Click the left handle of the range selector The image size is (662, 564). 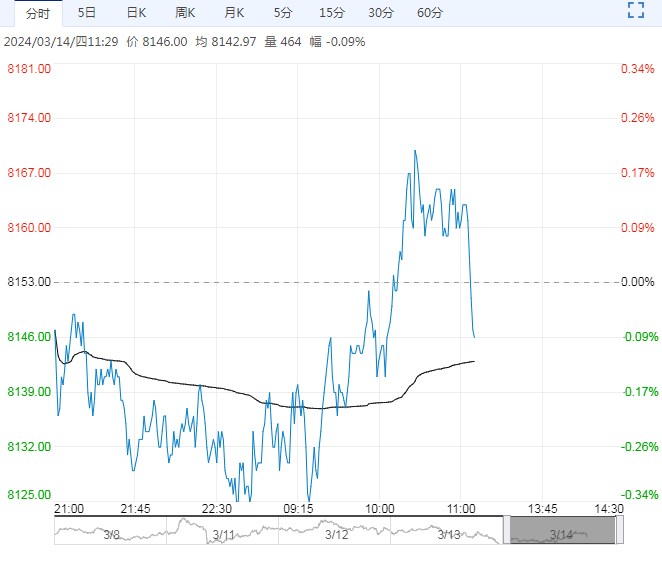[x=506, y=530]
